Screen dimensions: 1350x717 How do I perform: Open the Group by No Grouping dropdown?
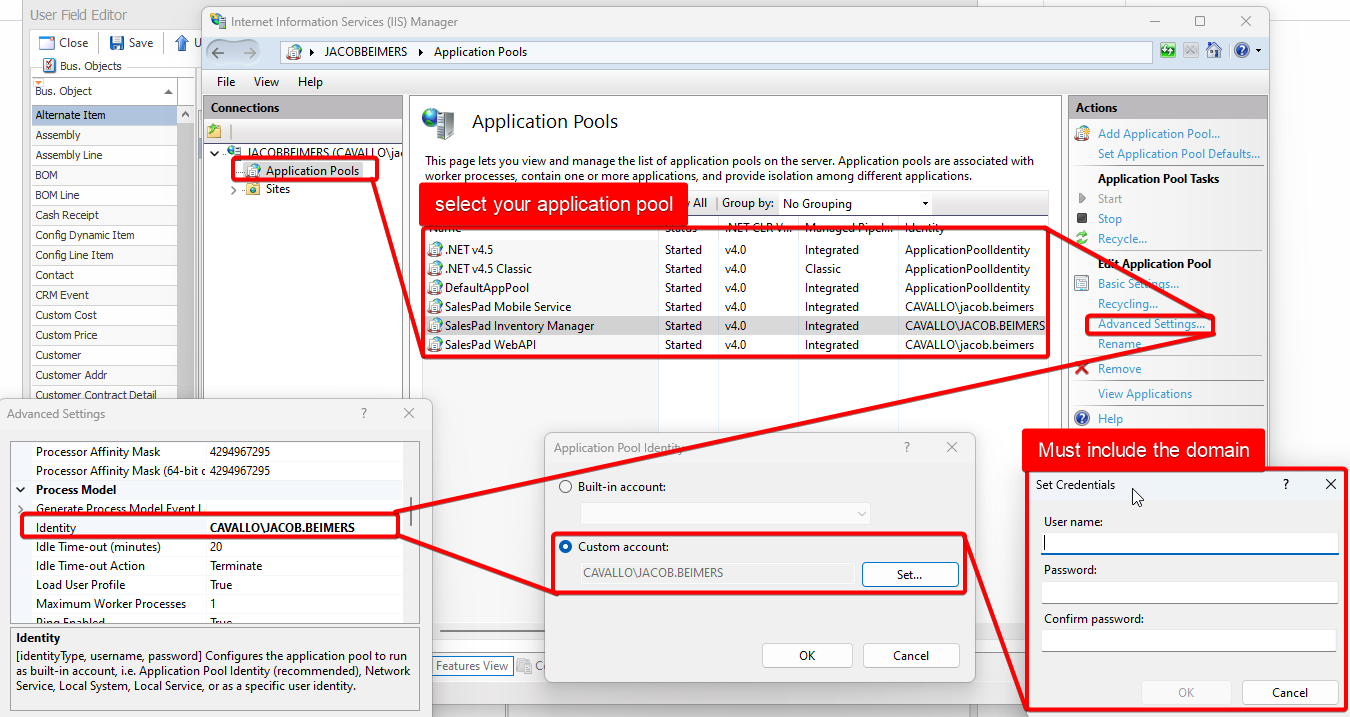854,203
